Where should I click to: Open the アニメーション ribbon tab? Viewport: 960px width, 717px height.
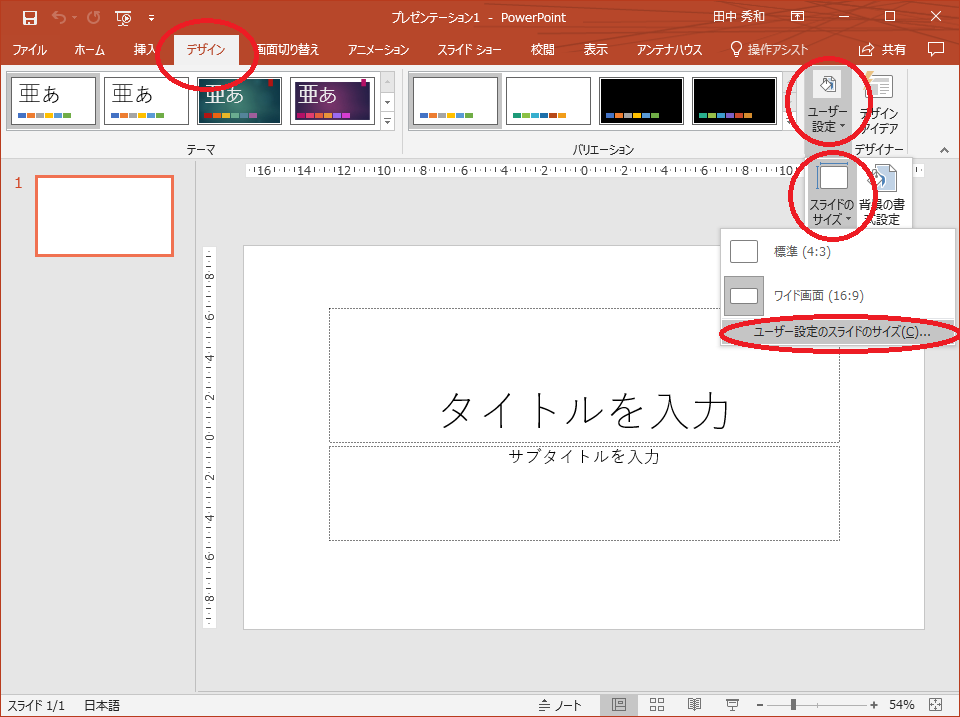(378, 49)
